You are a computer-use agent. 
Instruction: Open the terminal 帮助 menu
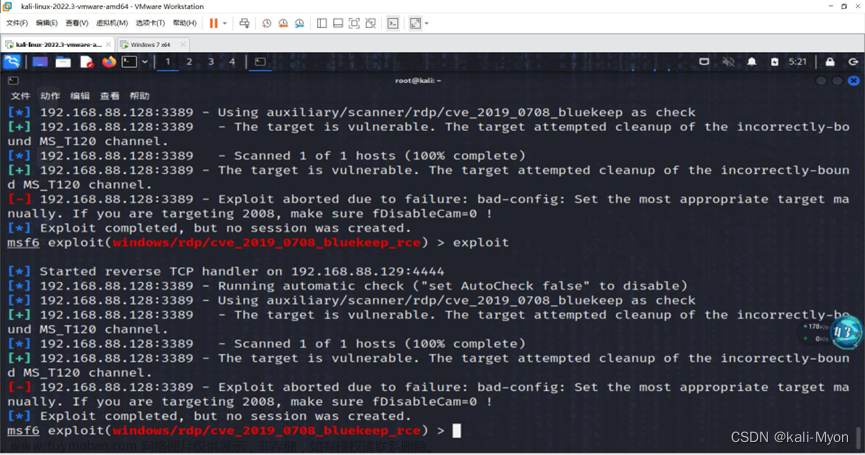(140, 96)
